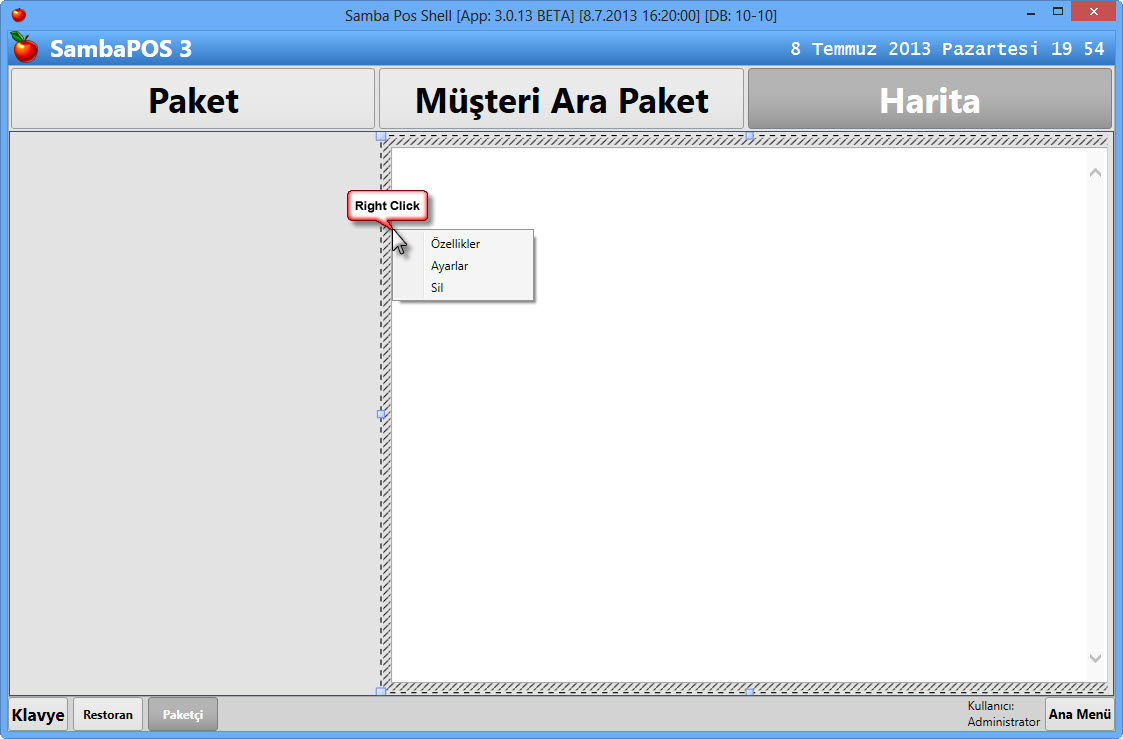
Task: Click the small apple icon in title bar
Action: pos(18,15)
